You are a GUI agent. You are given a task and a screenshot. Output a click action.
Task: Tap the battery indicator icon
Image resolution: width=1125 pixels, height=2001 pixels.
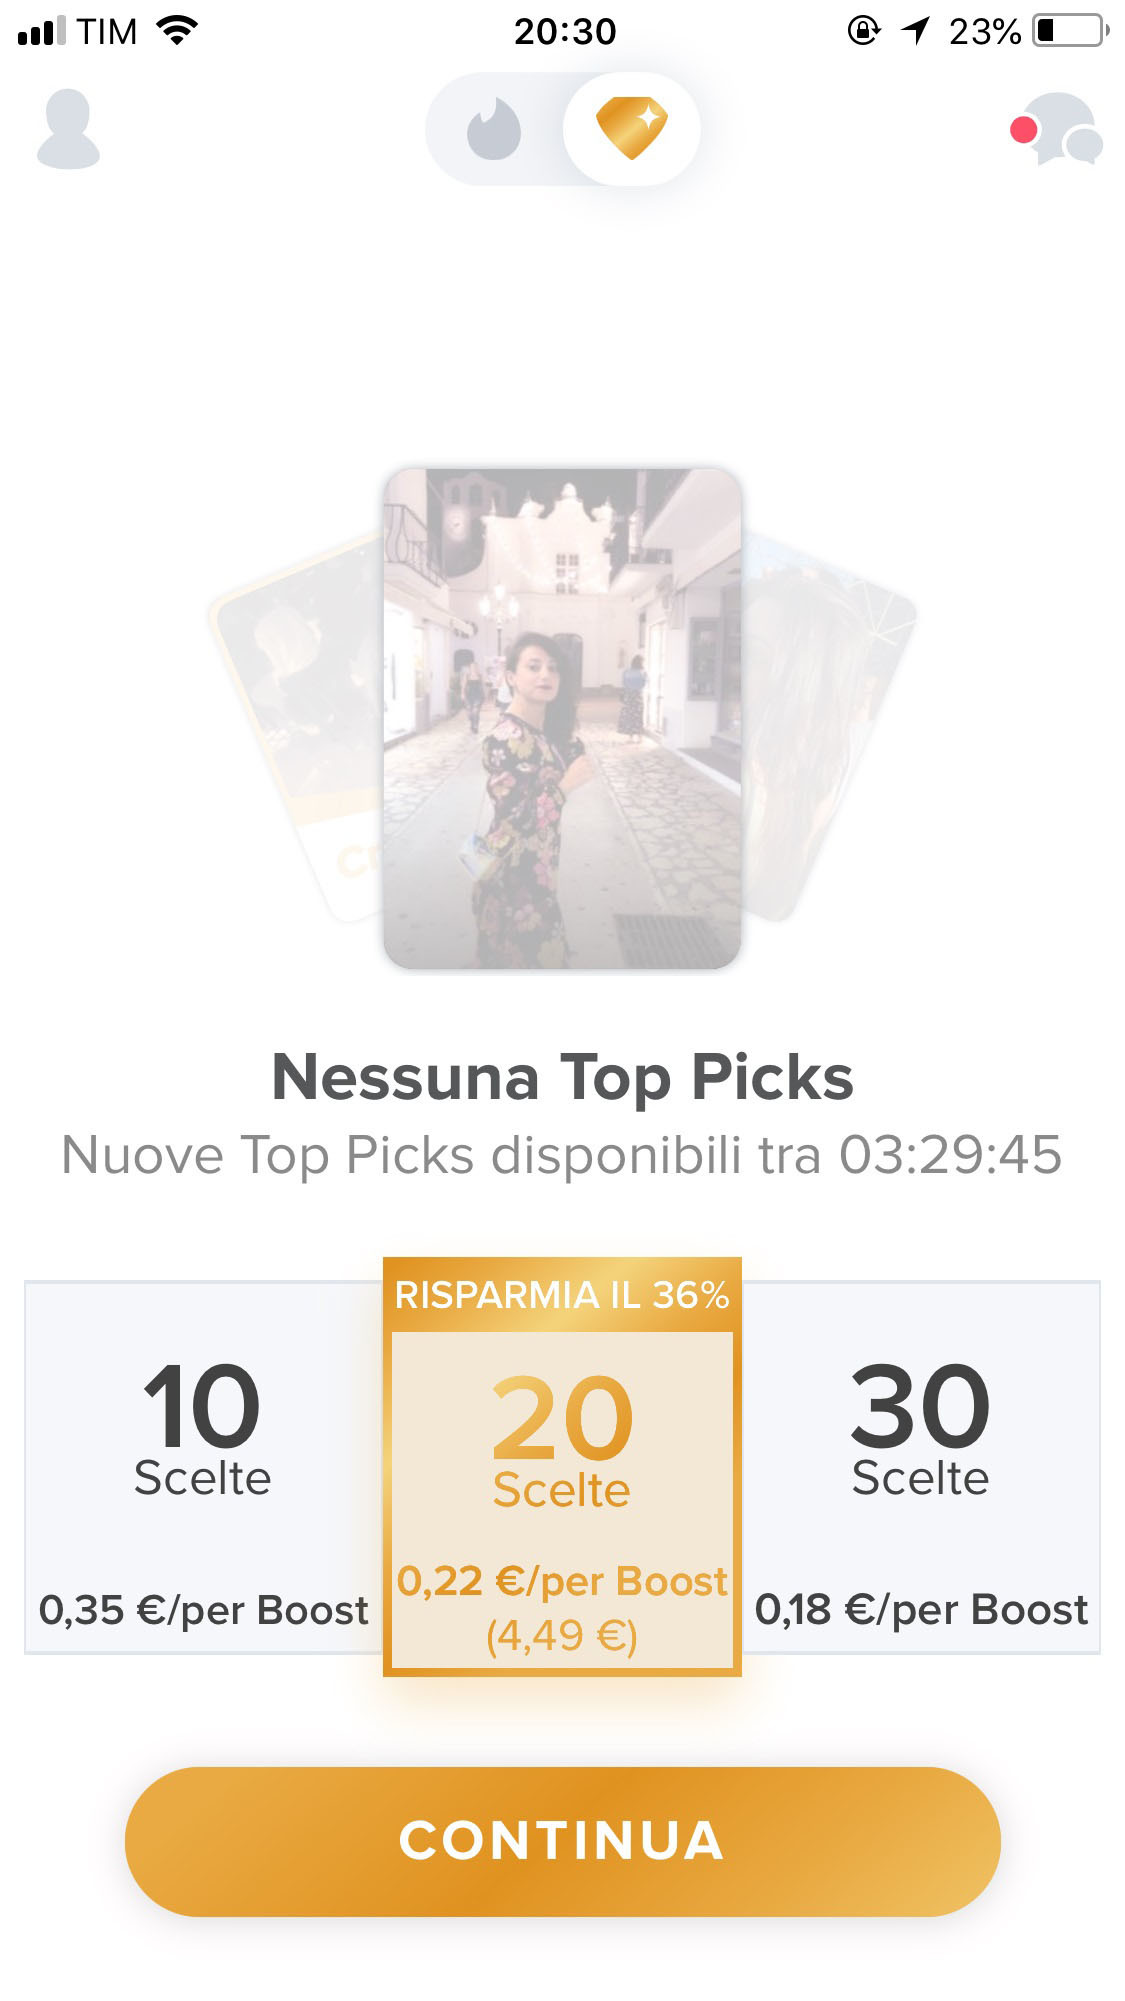click(x=1071, y=31)
